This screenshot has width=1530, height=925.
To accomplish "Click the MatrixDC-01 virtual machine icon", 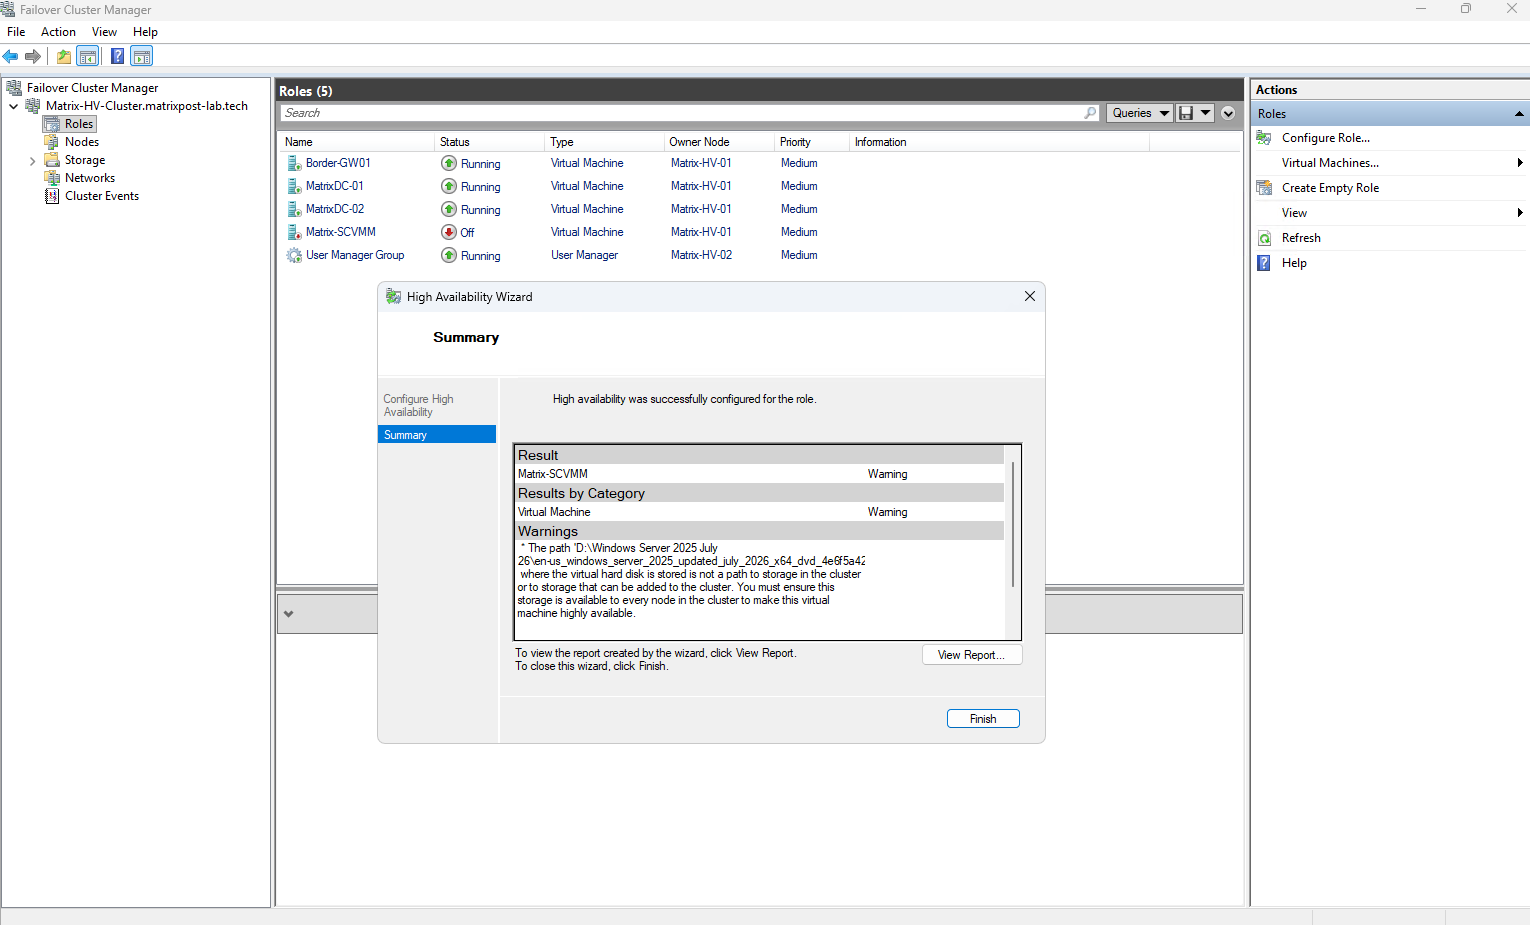I will 294,186.
